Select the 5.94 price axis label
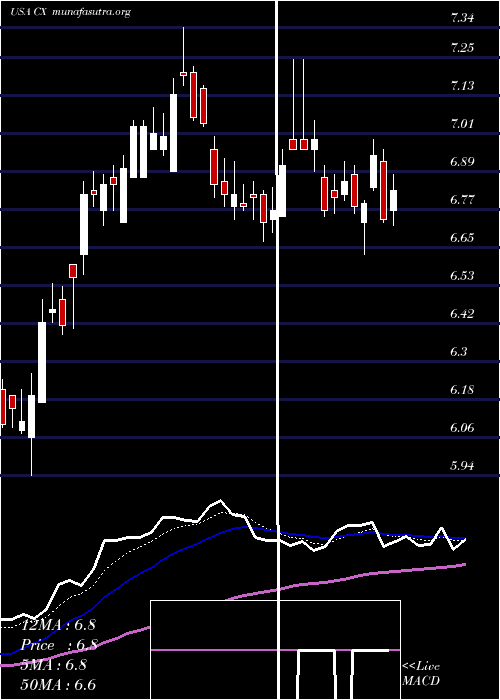 click(x=462, y=466)
